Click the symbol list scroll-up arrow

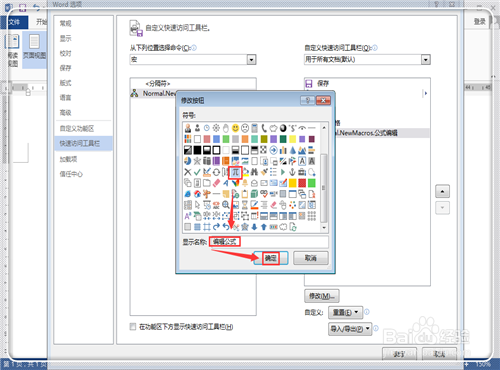point(324,128)
